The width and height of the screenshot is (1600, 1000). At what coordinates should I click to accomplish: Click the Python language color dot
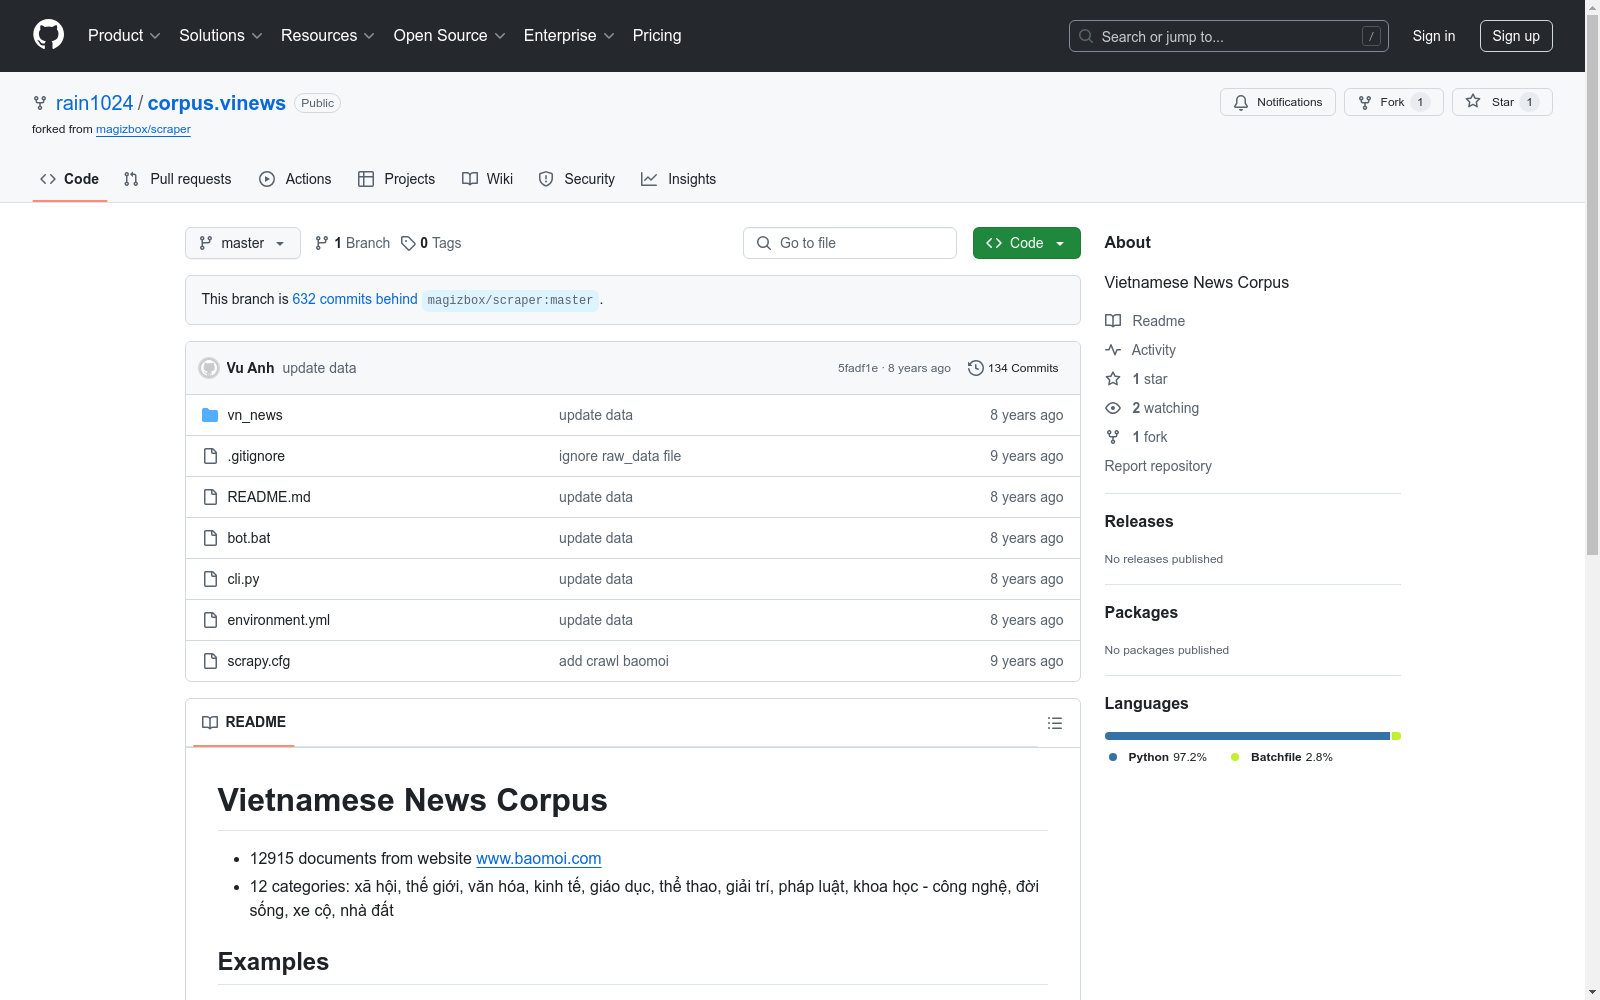pos(1113,757)
